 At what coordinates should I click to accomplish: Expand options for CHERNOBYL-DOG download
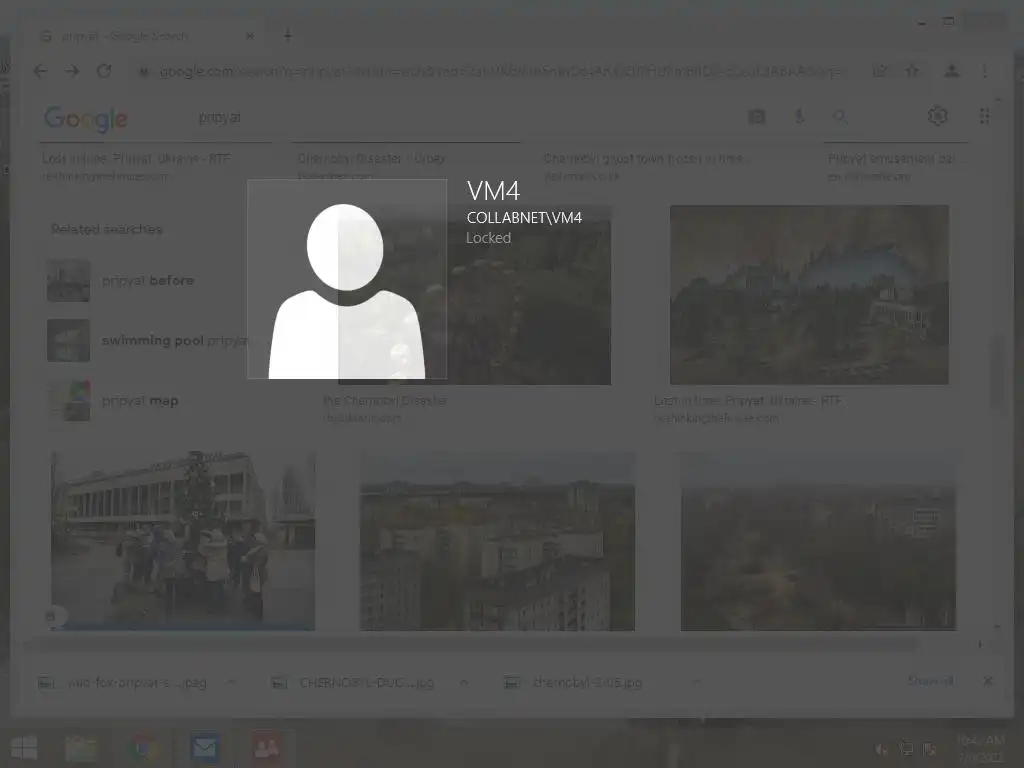click(464, 682)
